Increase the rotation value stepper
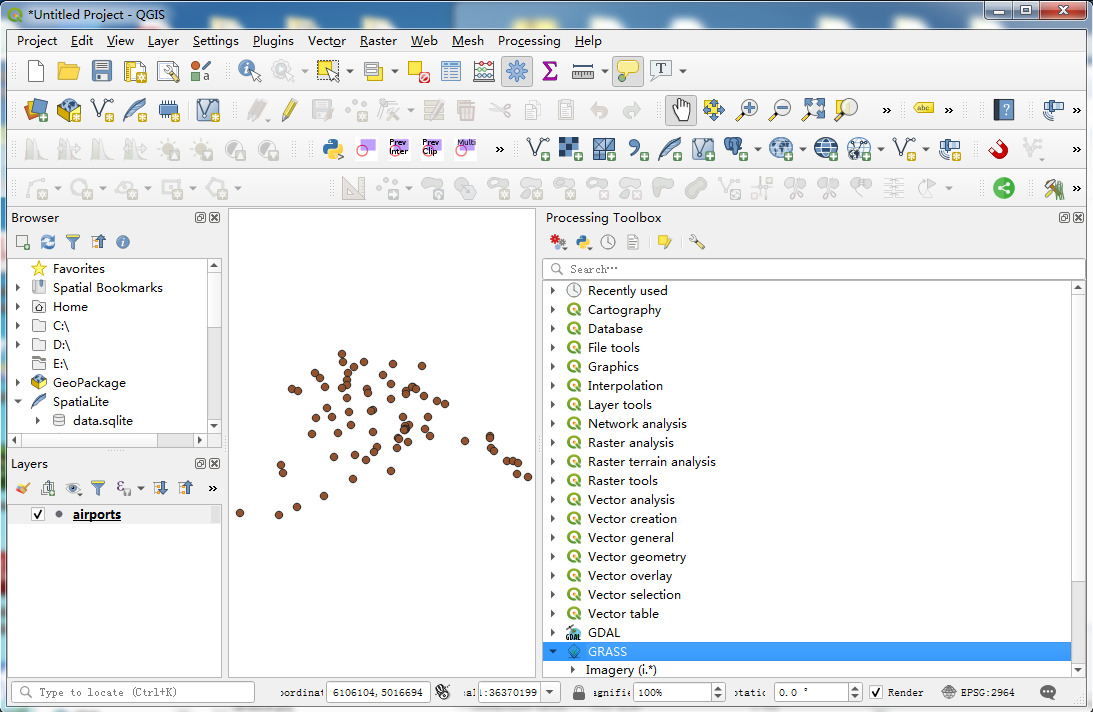1093x712 pixels. pyautogui.click(x=855, y=688)
